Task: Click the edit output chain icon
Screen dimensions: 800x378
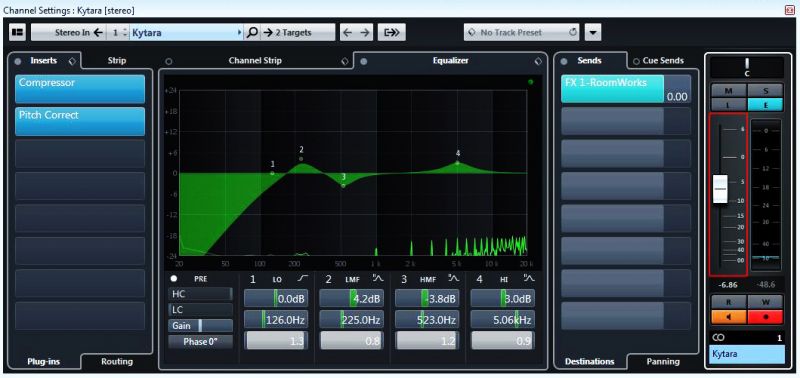Action: click(392, 33)
